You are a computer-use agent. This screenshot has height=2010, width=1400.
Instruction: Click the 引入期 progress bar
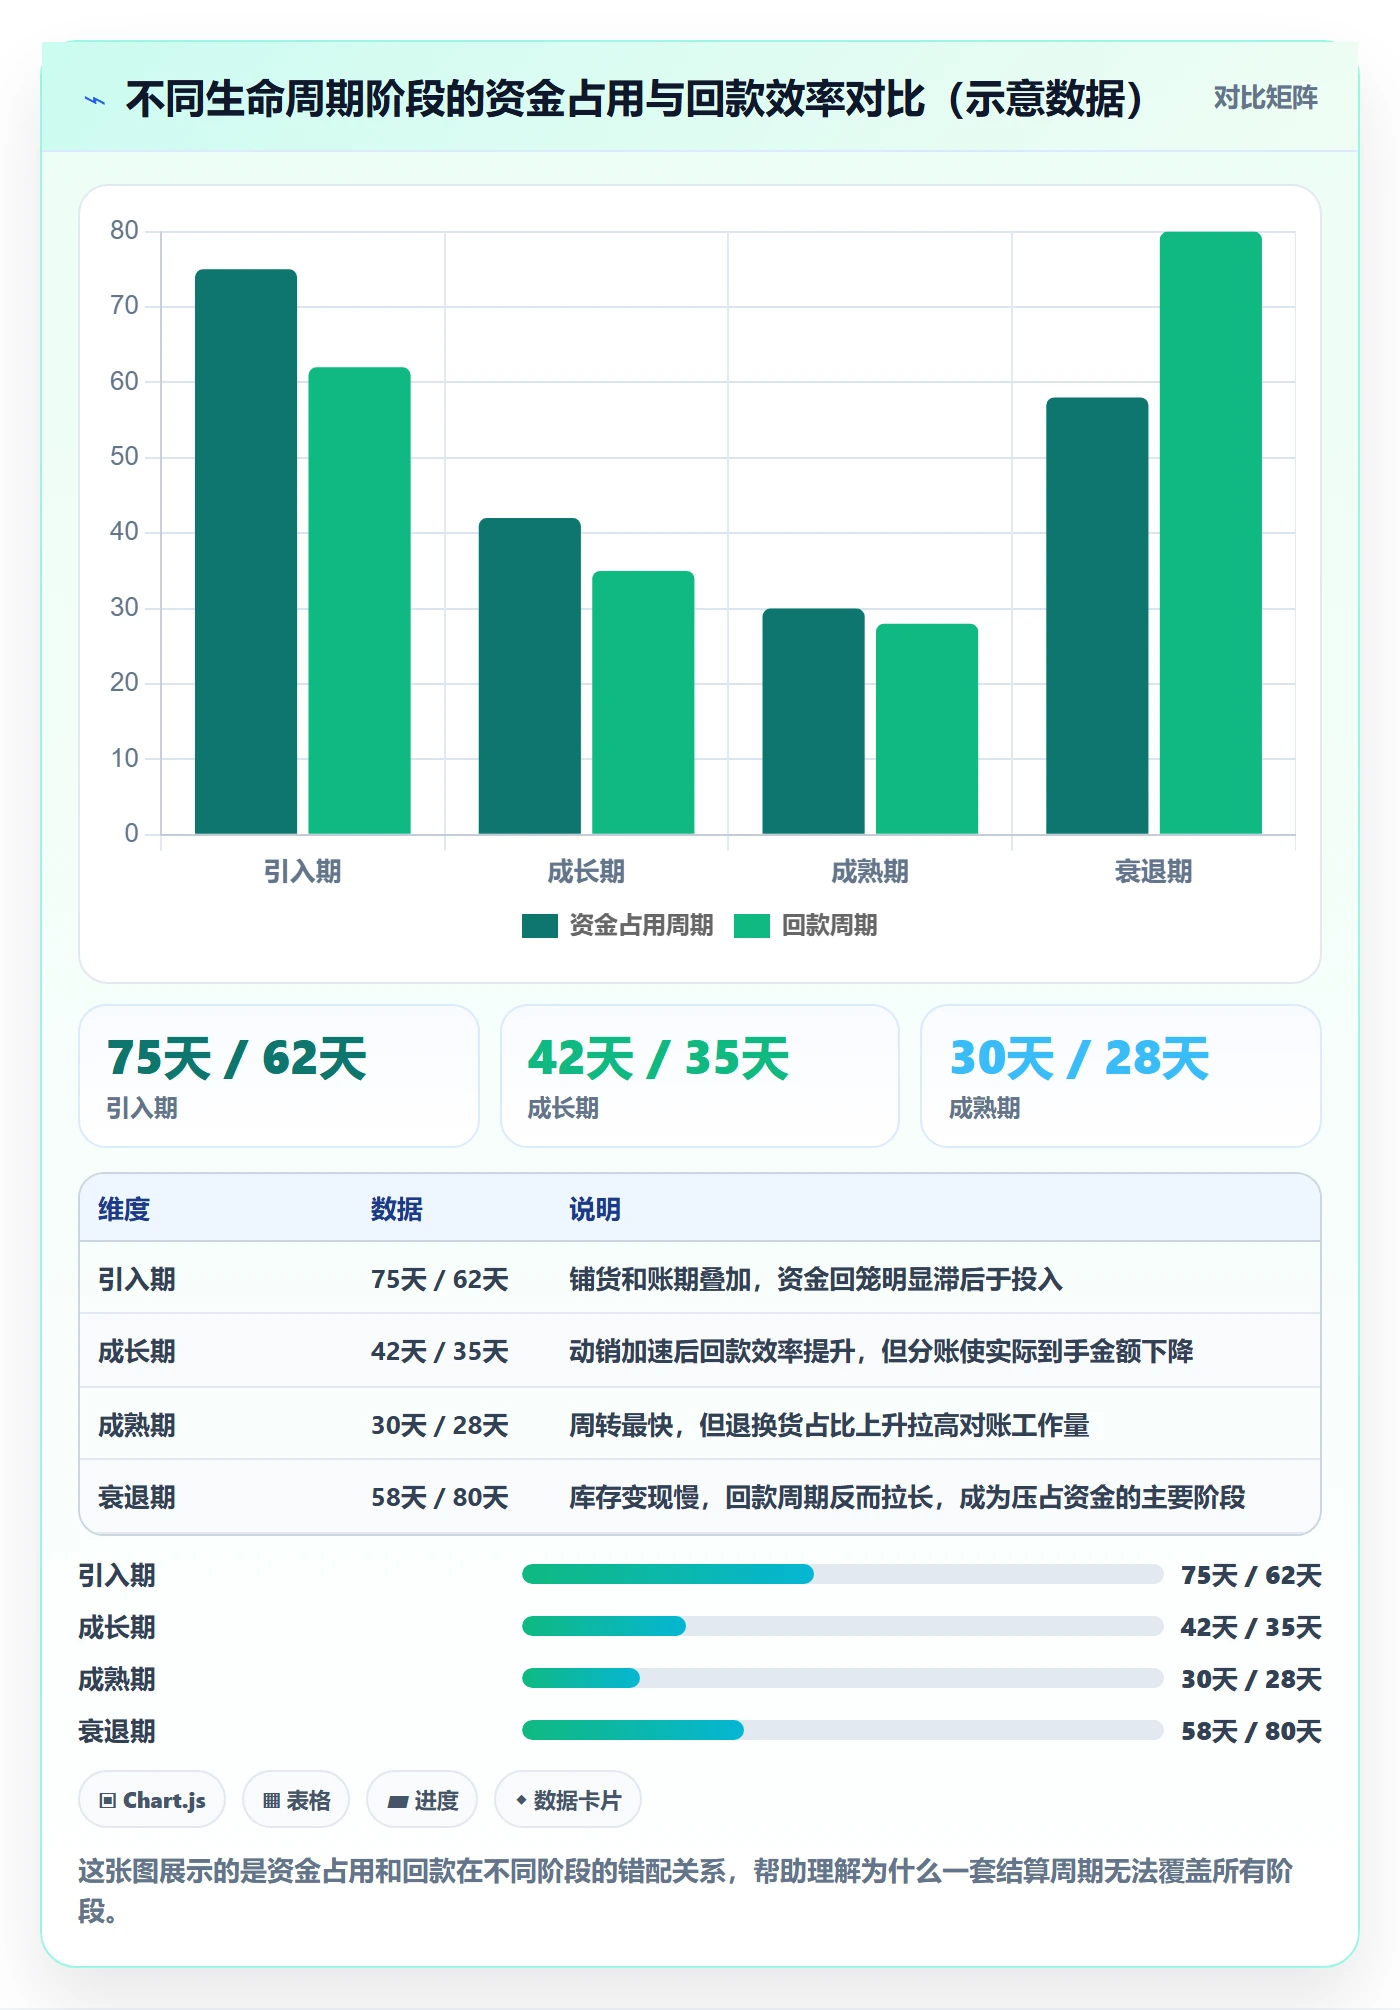(x=842, y=1574)
